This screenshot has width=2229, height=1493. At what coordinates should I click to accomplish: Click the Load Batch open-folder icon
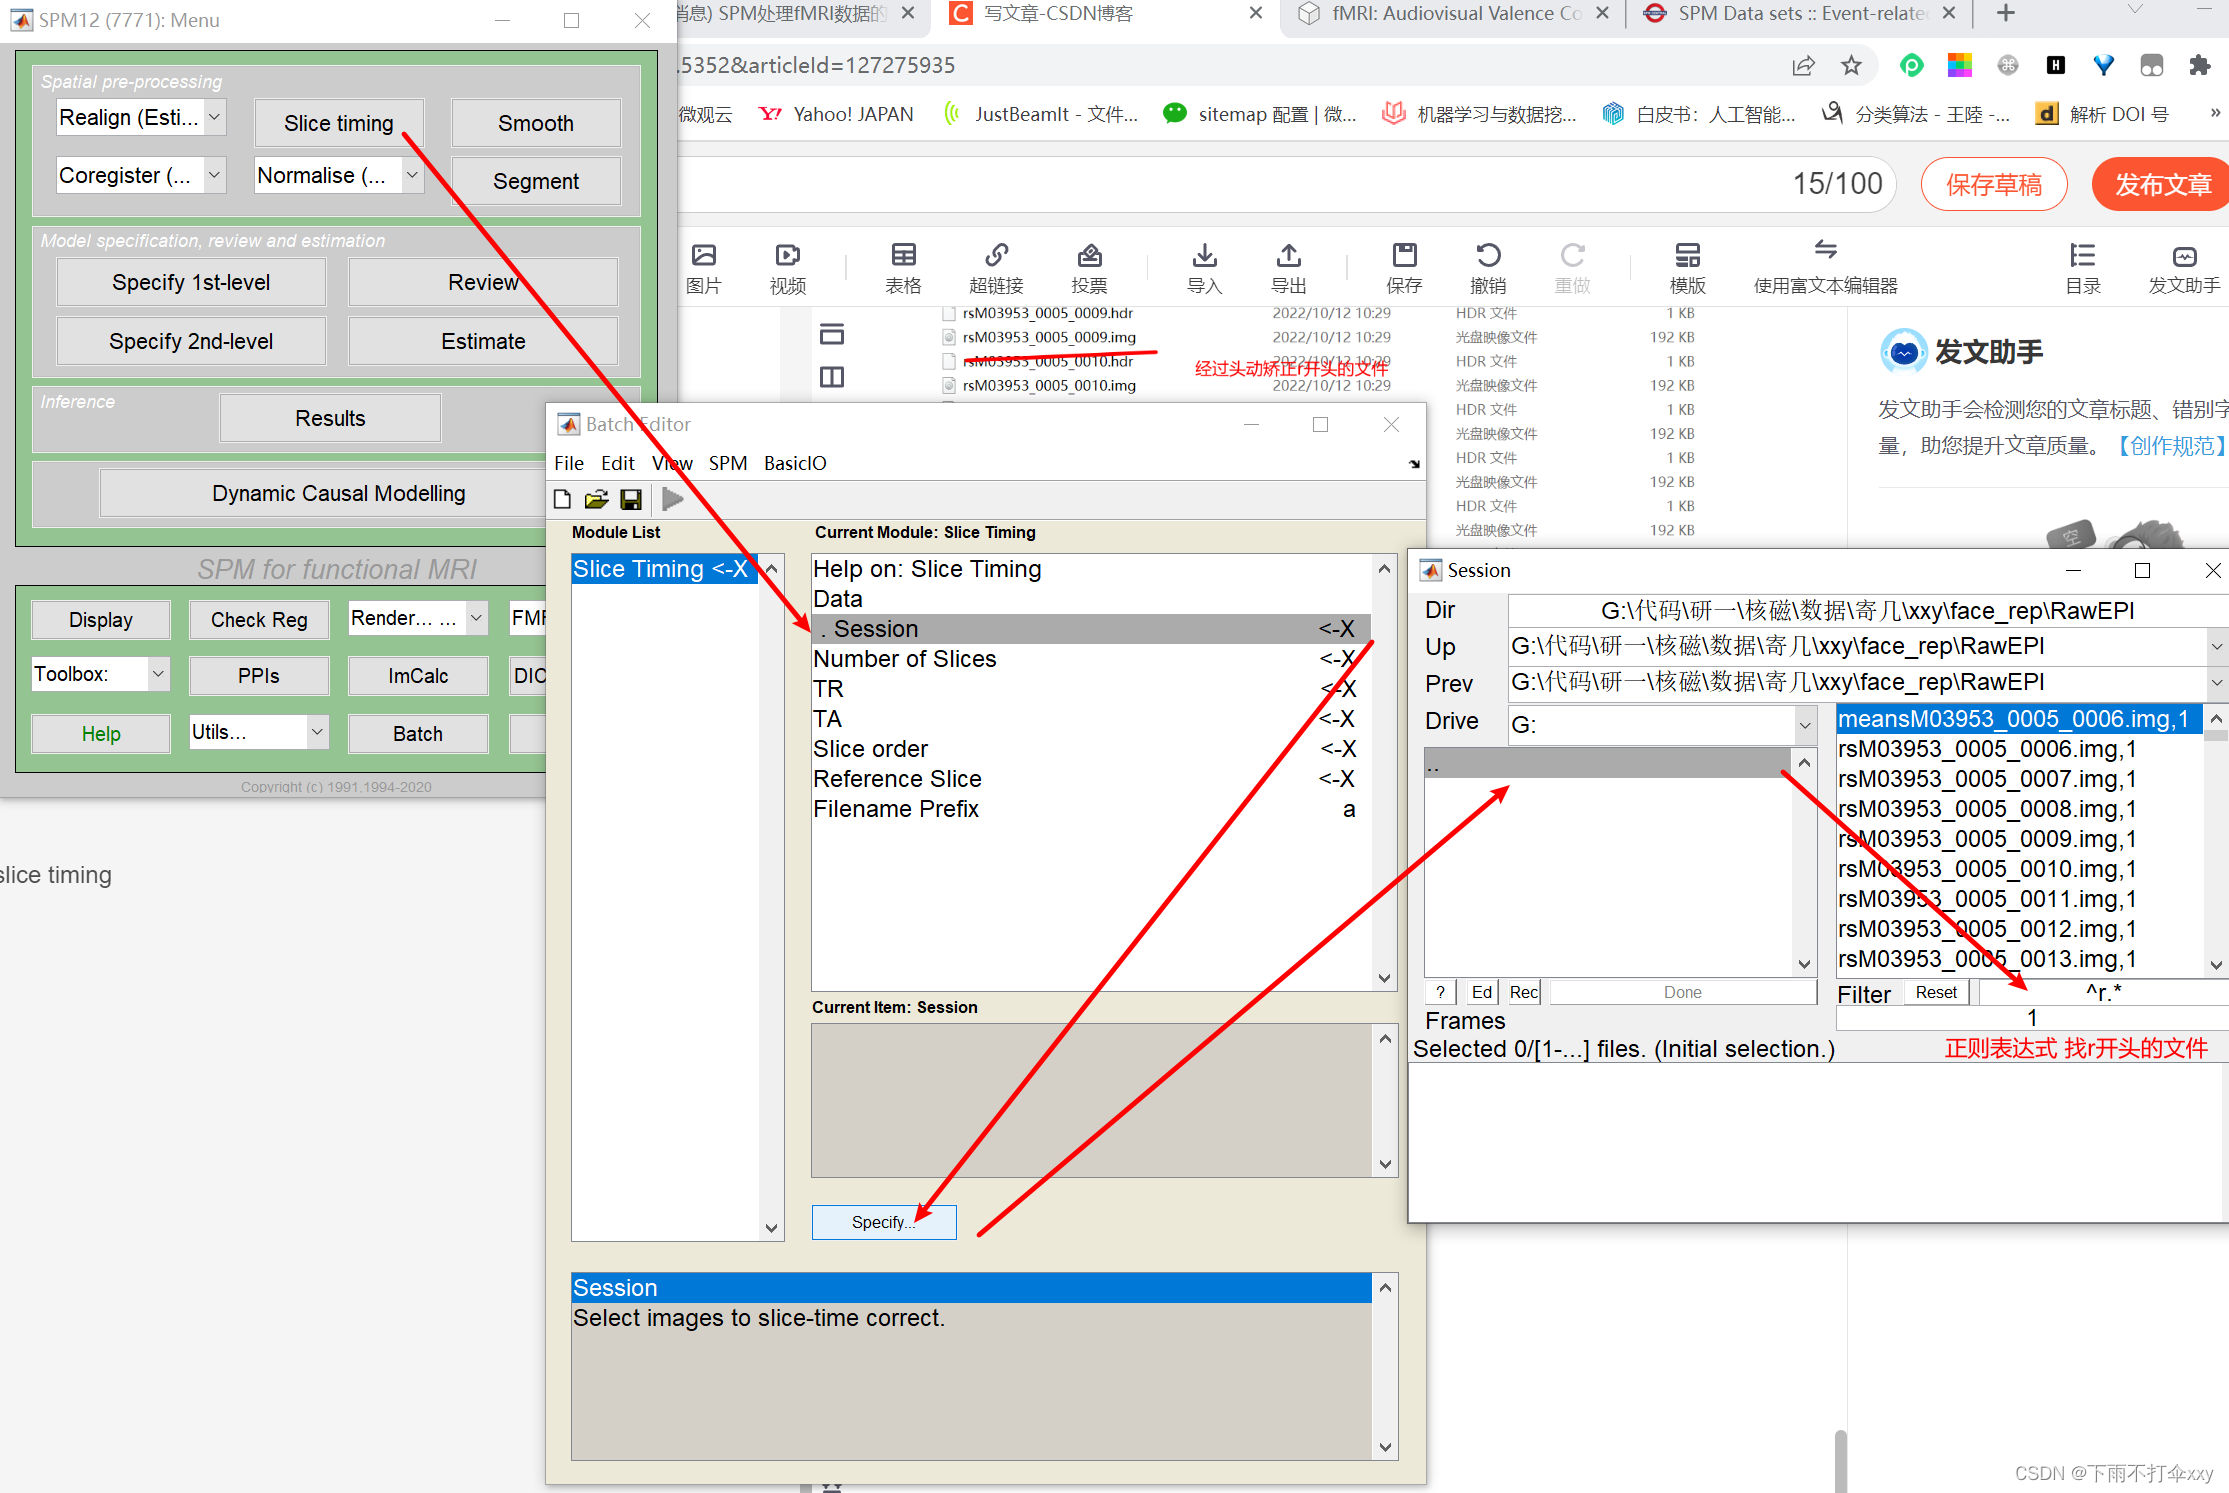coord(596,499)
